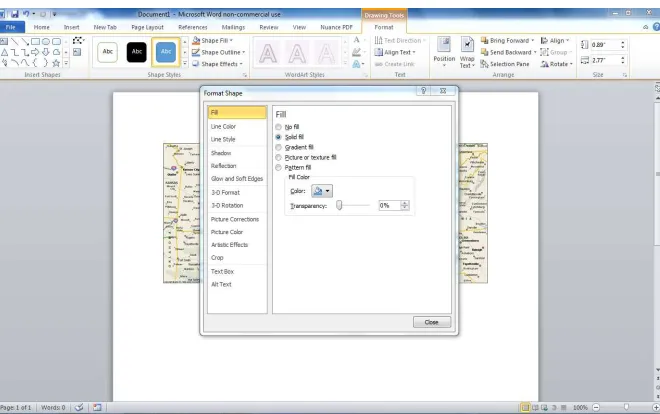Open Glow and Soft Edges category
This screenshot has width=660, height=414.
click(x=237, y=179)
